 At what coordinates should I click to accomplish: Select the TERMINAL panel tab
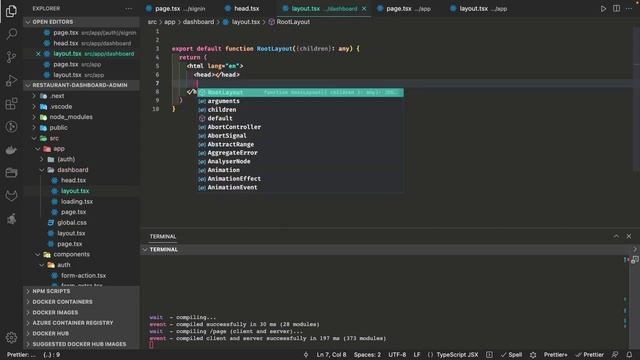(162, 236)
